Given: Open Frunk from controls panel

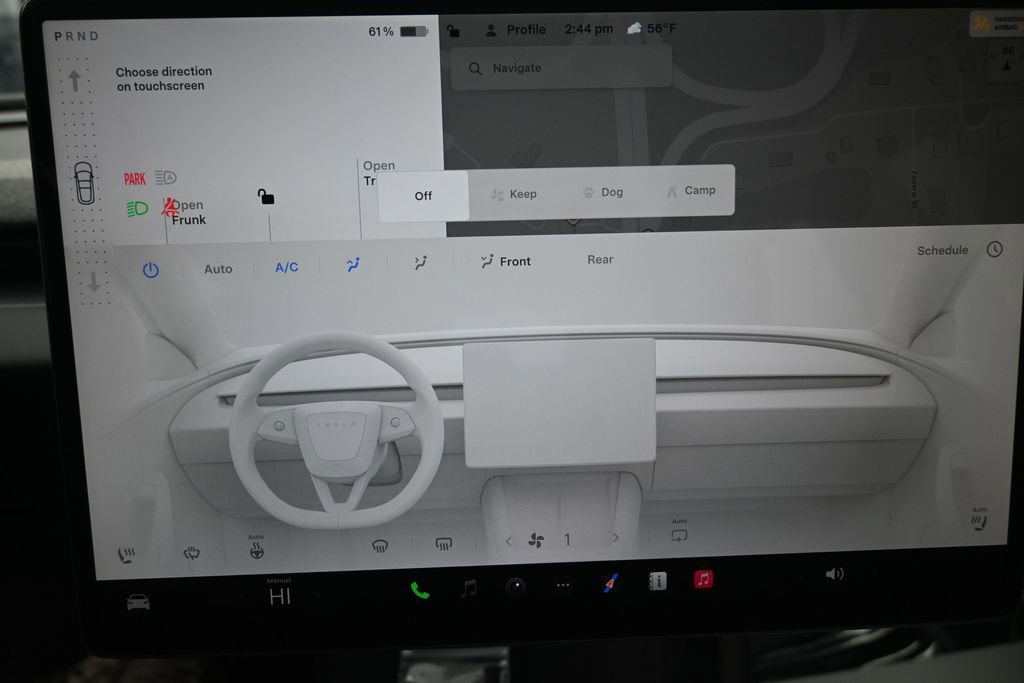Looking at the screenshot, I should (x=188, y=211).
